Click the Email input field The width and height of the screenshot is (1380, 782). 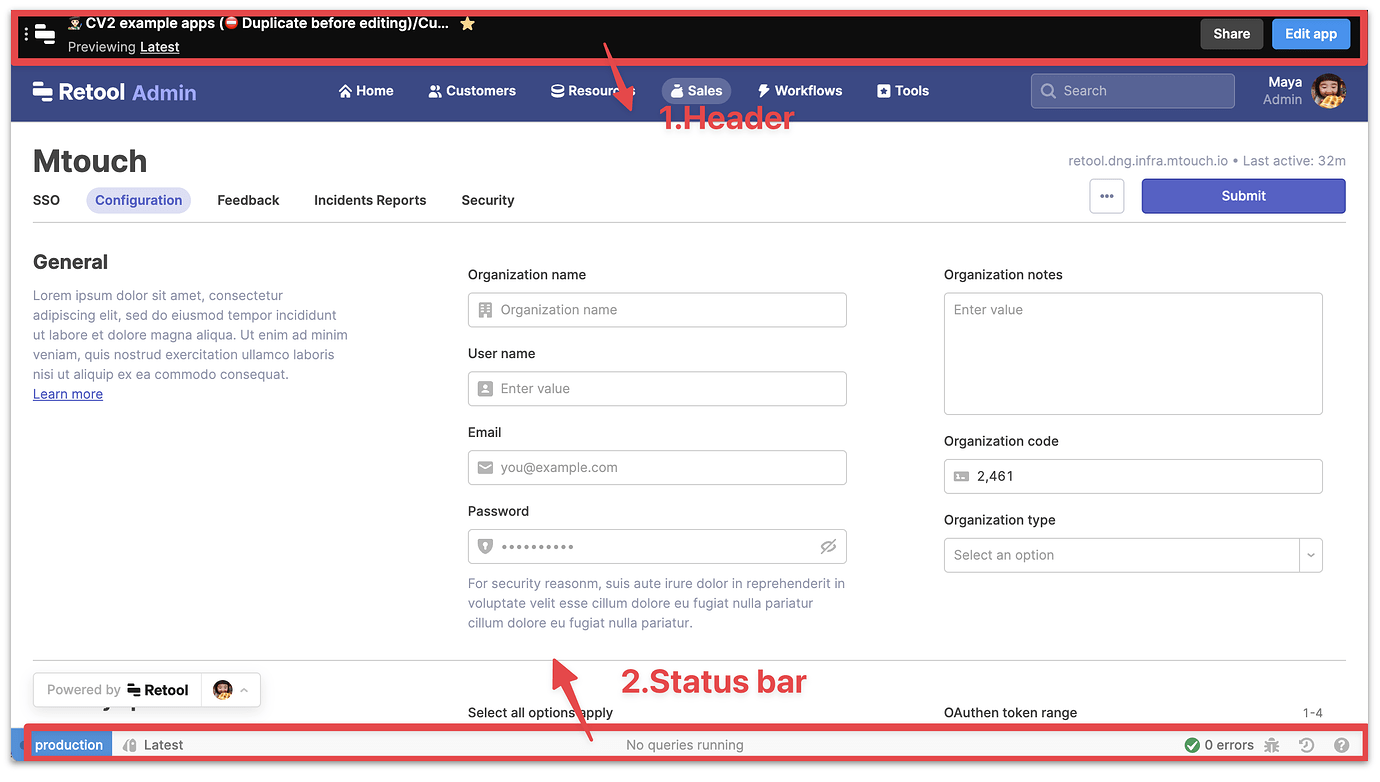point(657,468)
